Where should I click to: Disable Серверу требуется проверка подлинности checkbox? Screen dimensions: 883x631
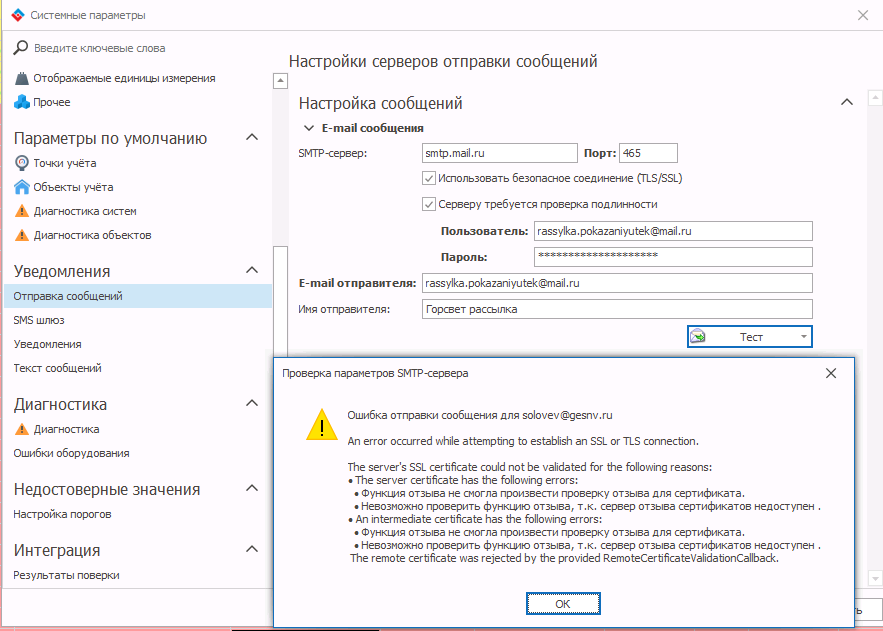[x=429, y=204]
